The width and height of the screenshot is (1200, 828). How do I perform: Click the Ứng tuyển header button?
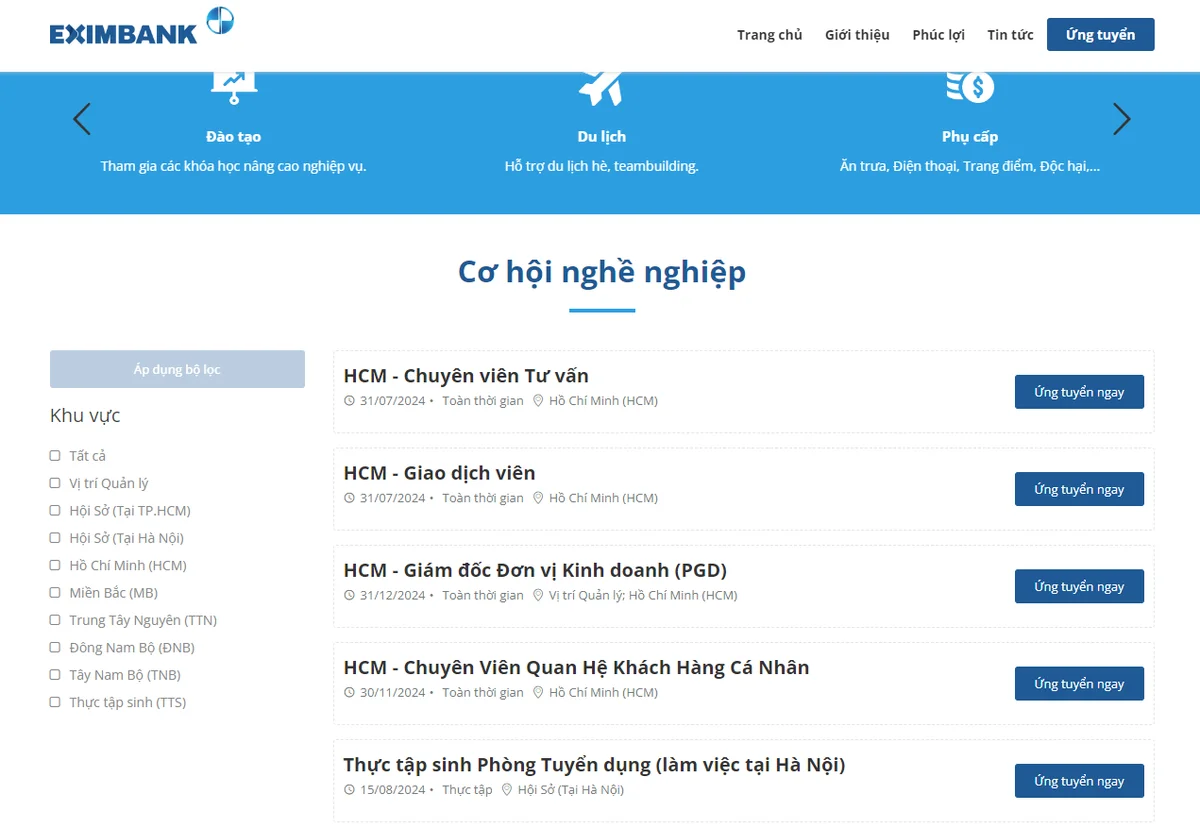point(1100,35)
